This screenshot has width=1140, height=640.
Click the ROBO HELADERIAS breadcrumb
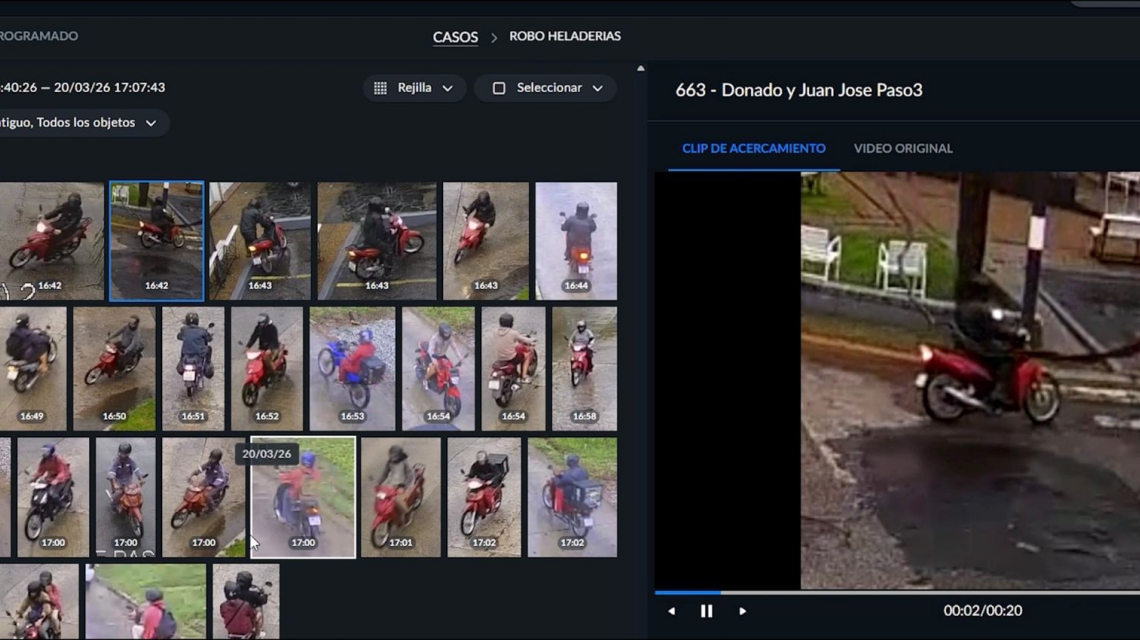coord(564,36)
